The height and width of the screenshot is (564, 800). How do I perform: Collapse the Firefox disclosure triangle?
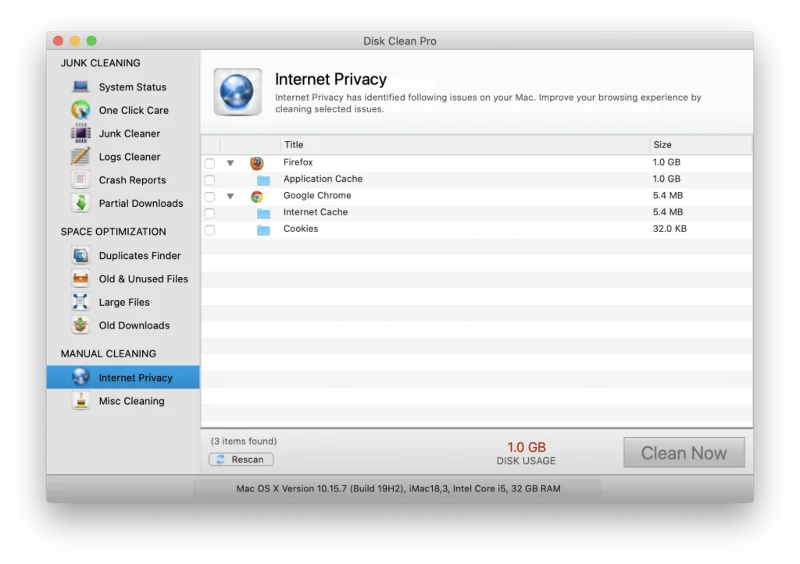(x=230, y=163)
